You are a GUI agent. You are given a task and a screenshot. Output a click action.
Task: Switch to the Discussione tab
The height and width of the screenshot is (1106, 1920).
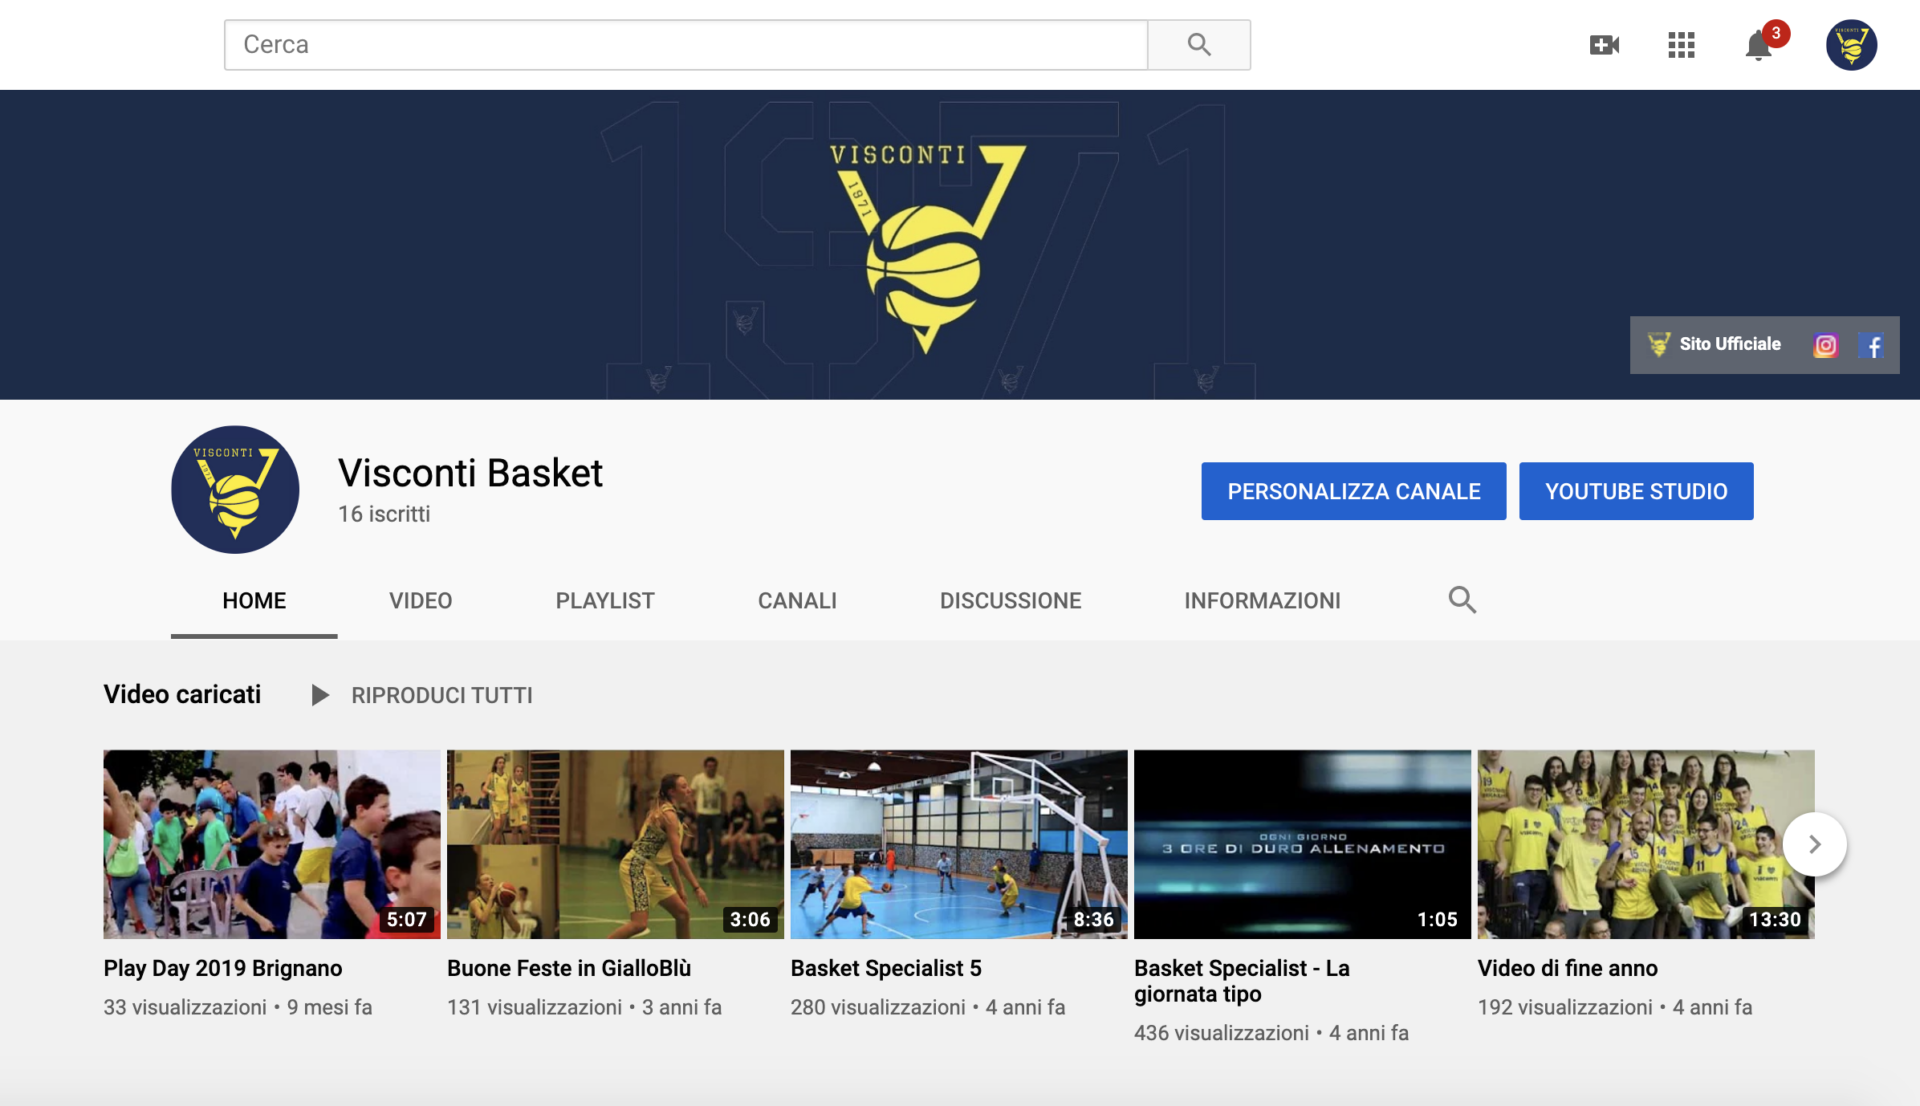(x=1010, y=601)
